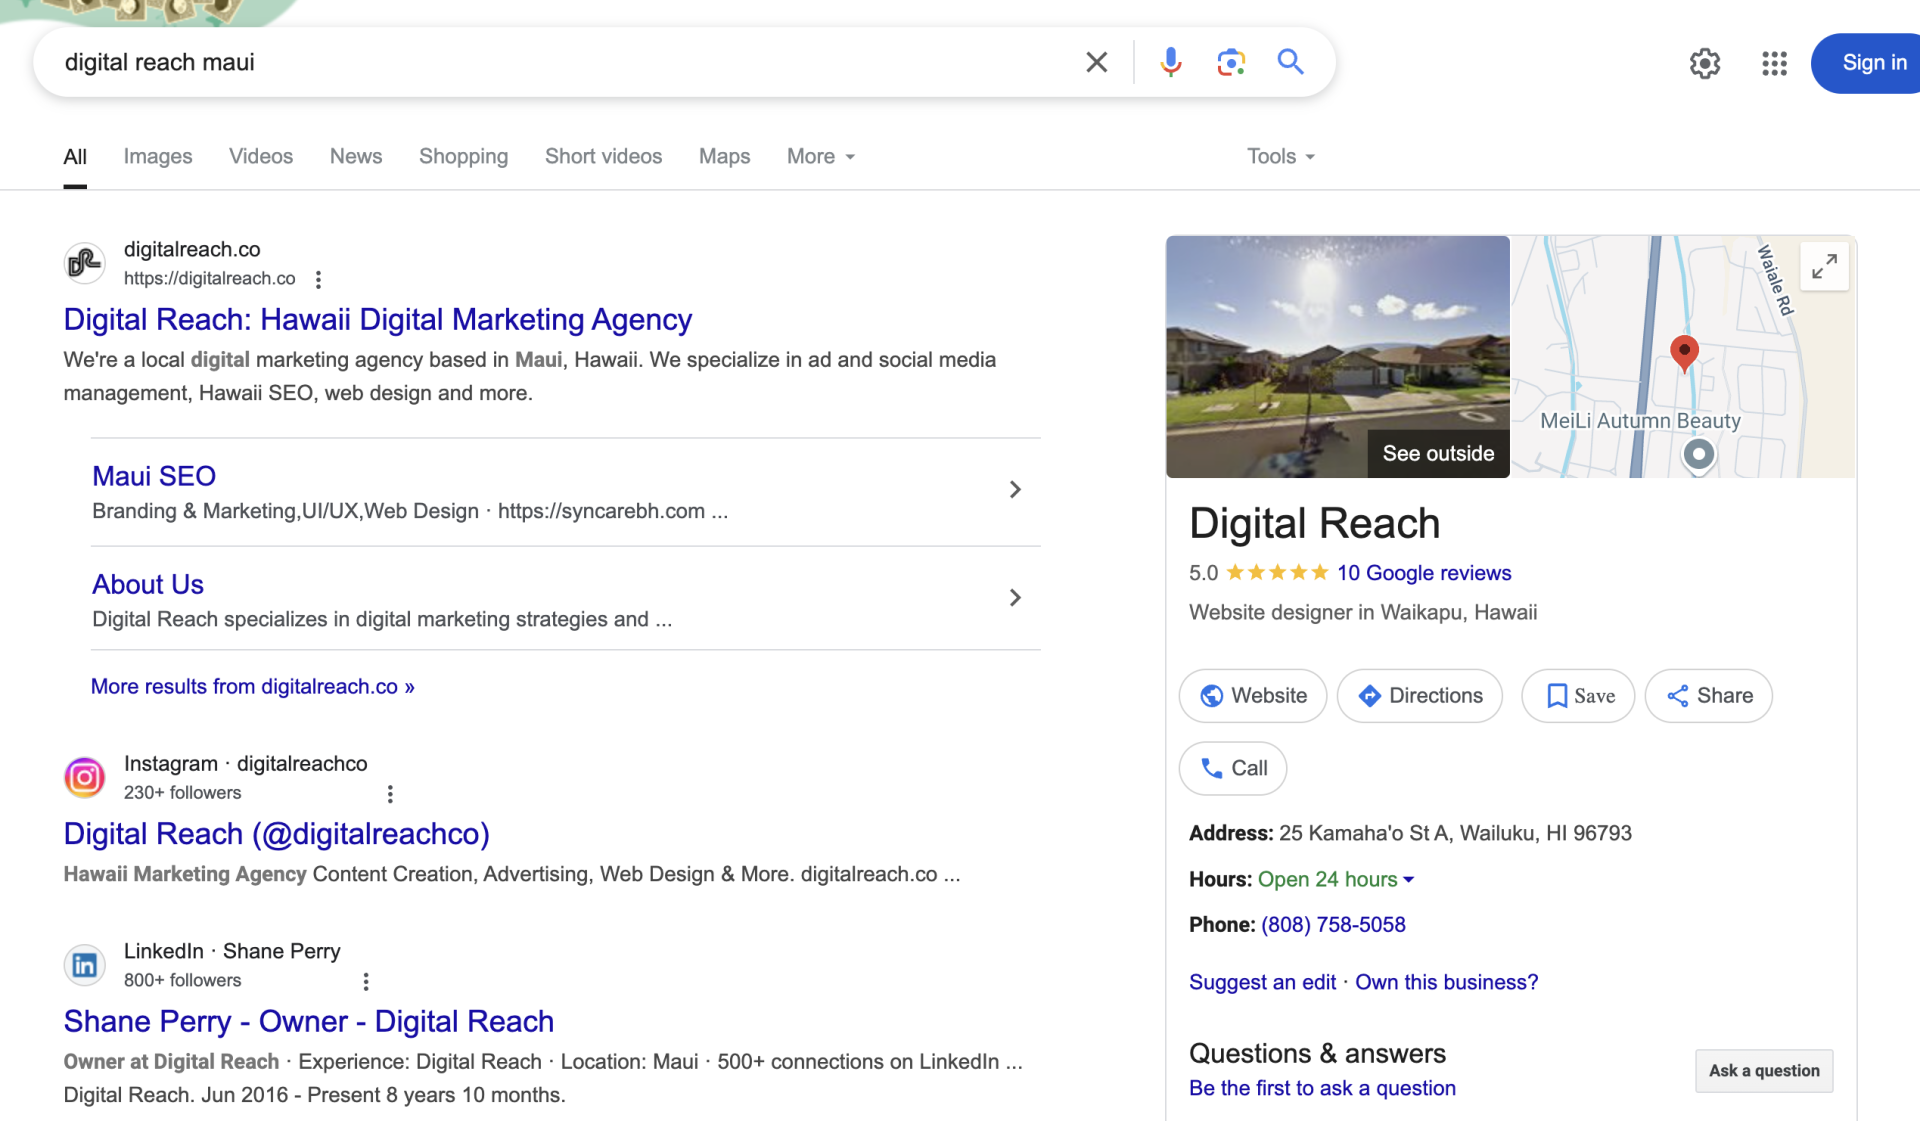The height and width of the screenshot is (1121, 1920).
Task: Open the quick settings gear icon
Action: 1705,63
